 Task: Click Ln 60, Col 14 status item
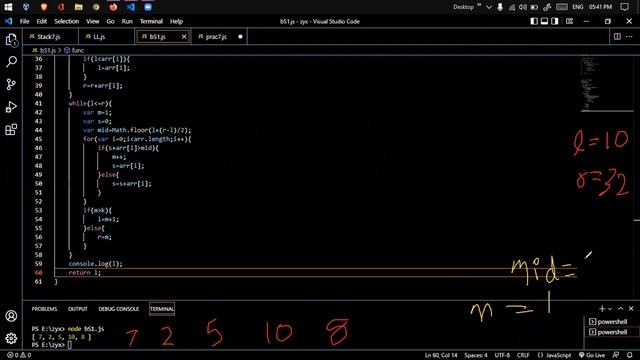441,355
